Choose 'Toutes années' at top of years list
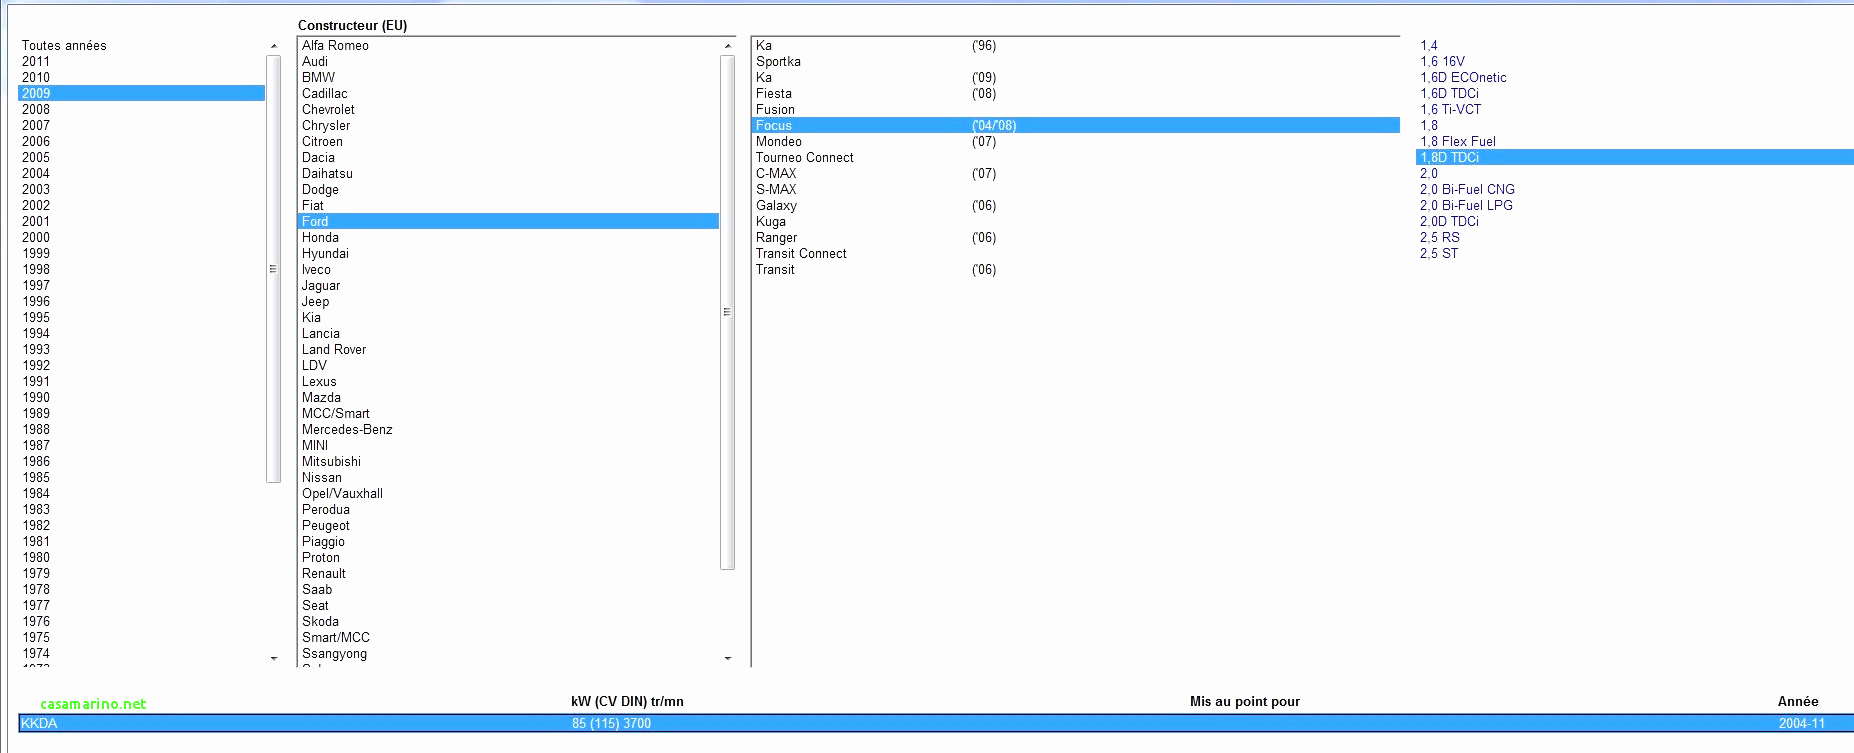Viewport: 1854px width, 753px height. point(64,45)
